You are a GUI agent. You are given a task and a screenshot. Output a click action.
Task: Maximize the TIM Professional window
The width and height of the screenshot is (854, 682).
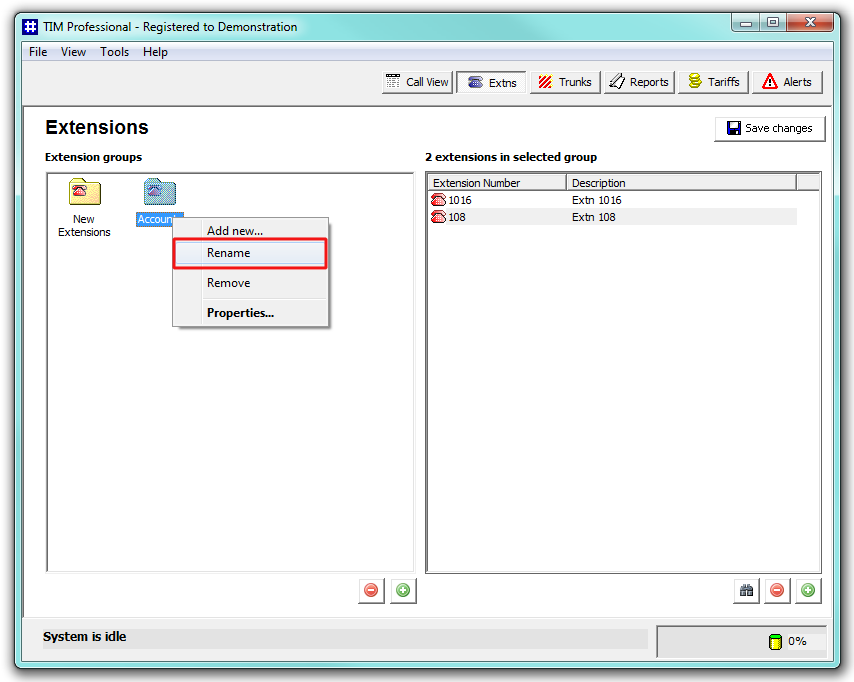pyautogui.click(x=773, y=23)
